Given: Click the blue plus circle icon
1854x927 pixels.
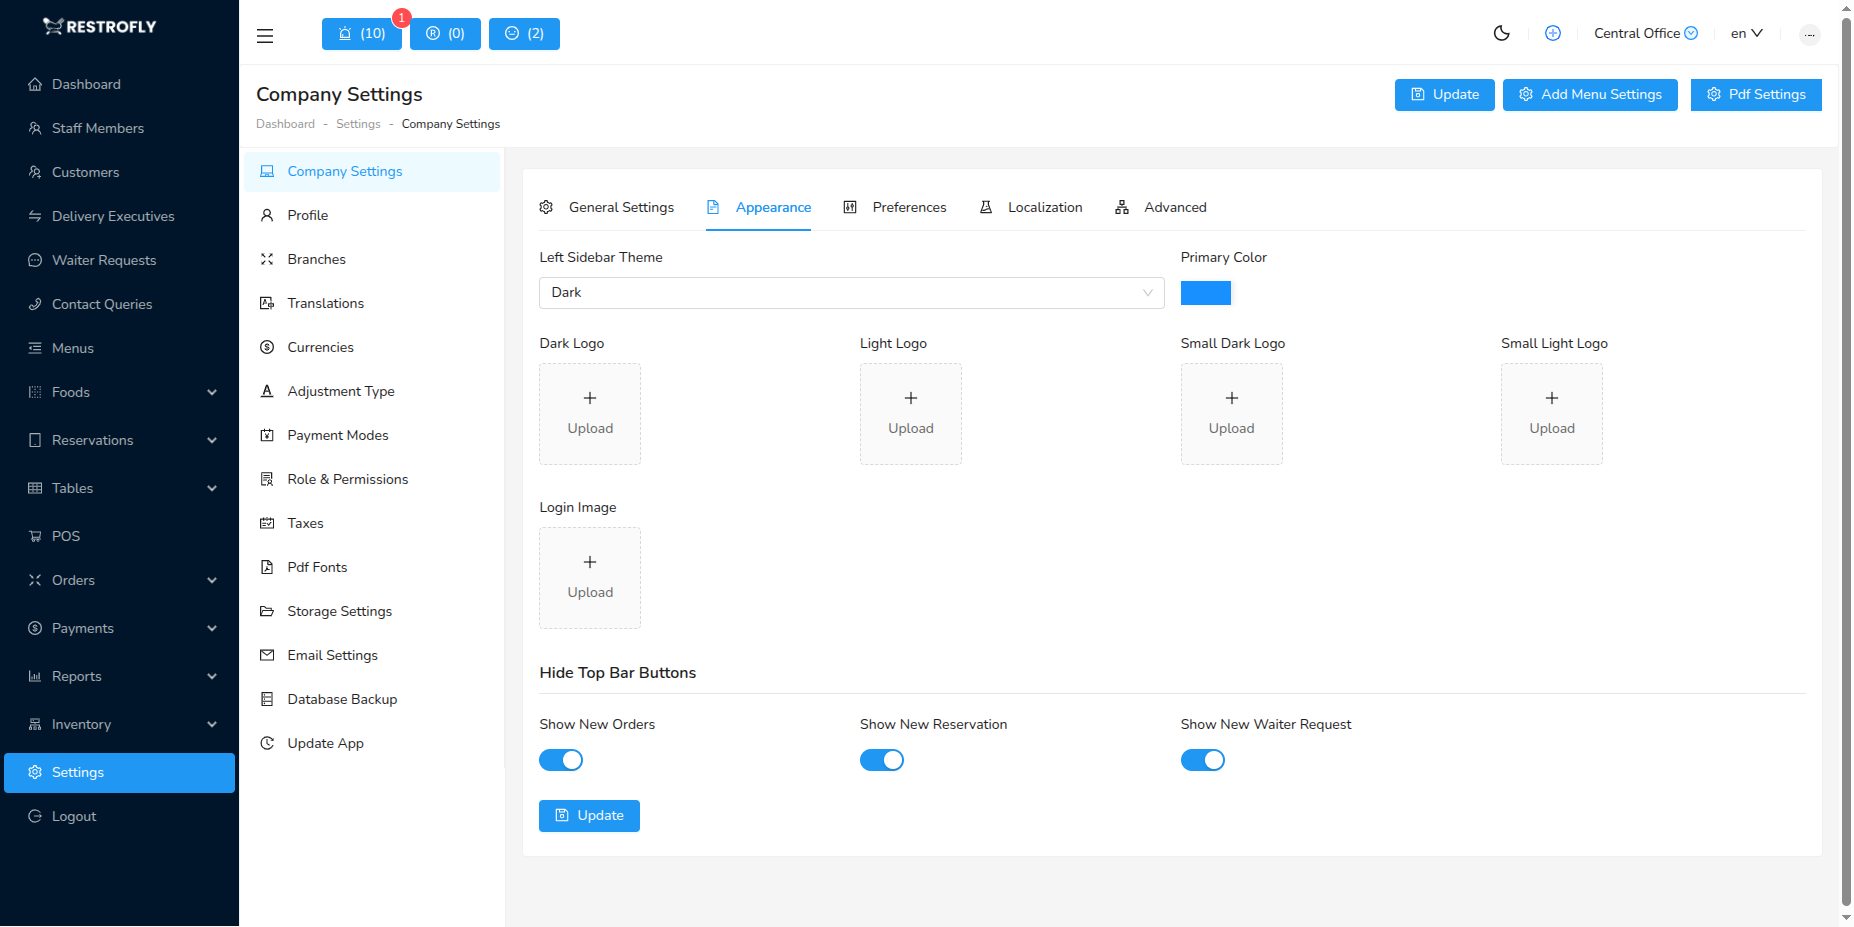Looking at the screenshot, I should click(1552, 33).
